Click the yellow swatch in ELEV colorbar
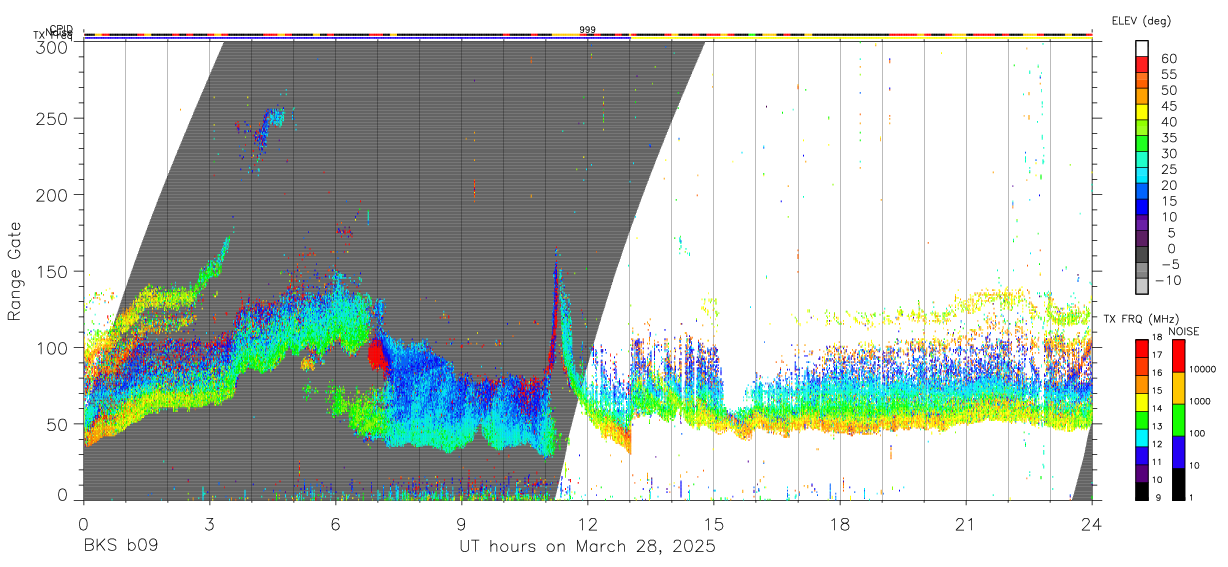The image size is (1228, 567). pos(1142,112)
